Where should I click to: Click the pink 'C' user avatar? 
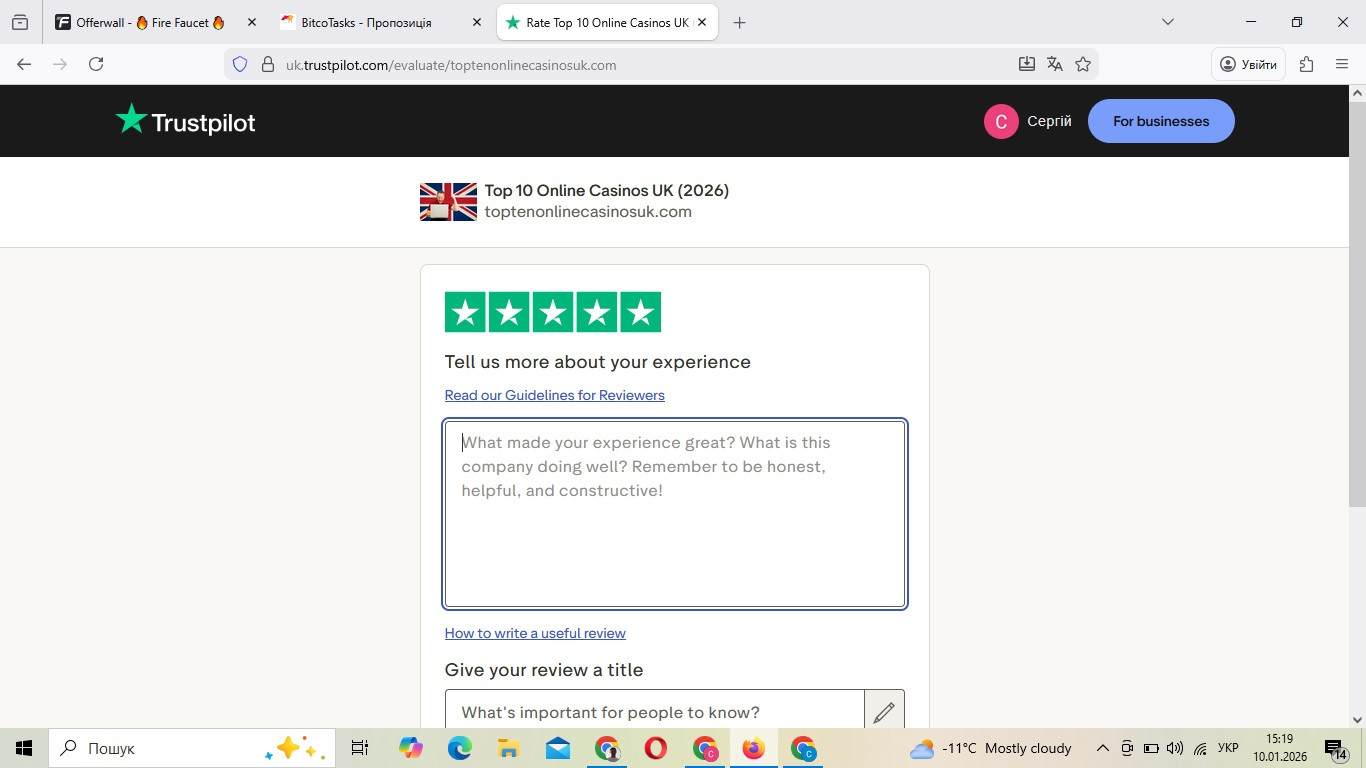tap(1001, 121)
